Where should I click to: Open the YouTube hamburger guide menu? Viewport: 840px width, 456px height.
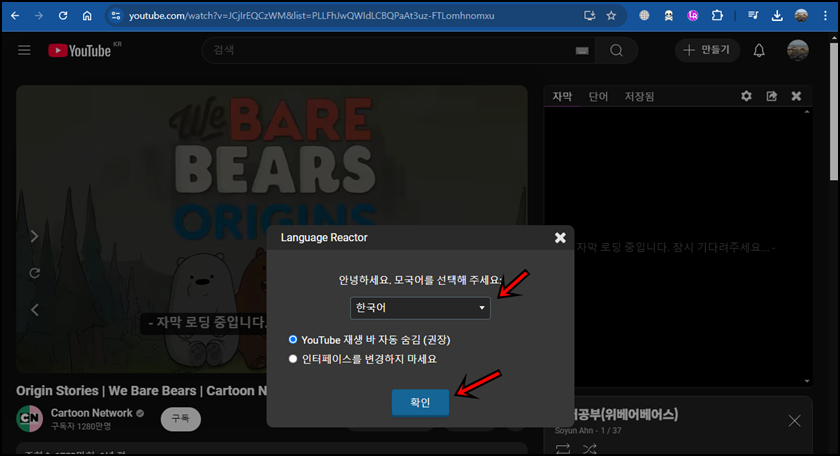coord(24,50)
